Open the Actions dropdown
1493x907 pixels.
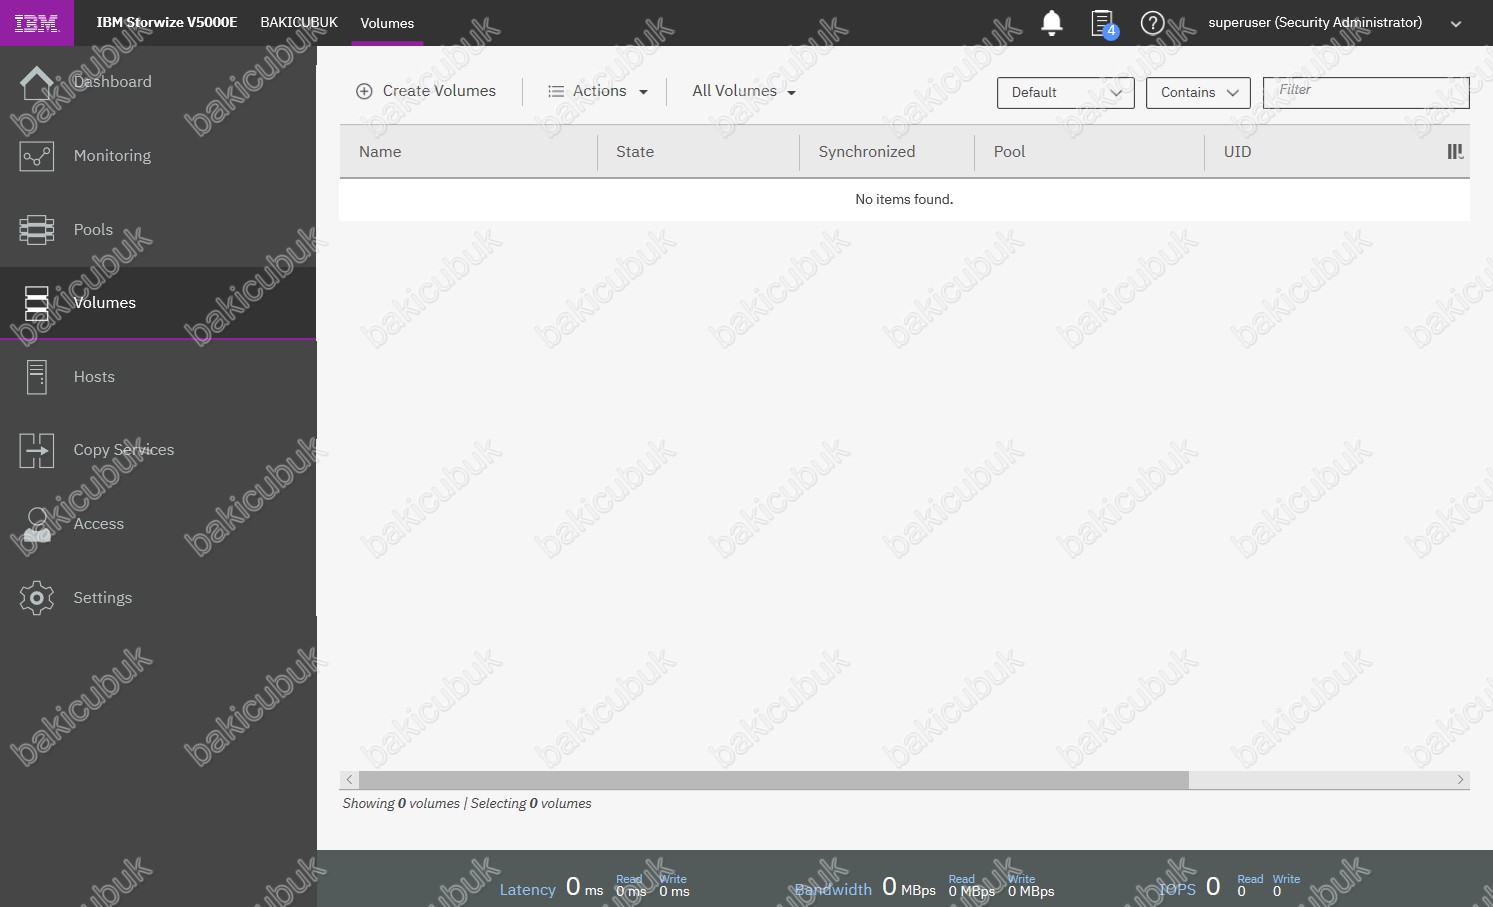[x=598, y=91]
